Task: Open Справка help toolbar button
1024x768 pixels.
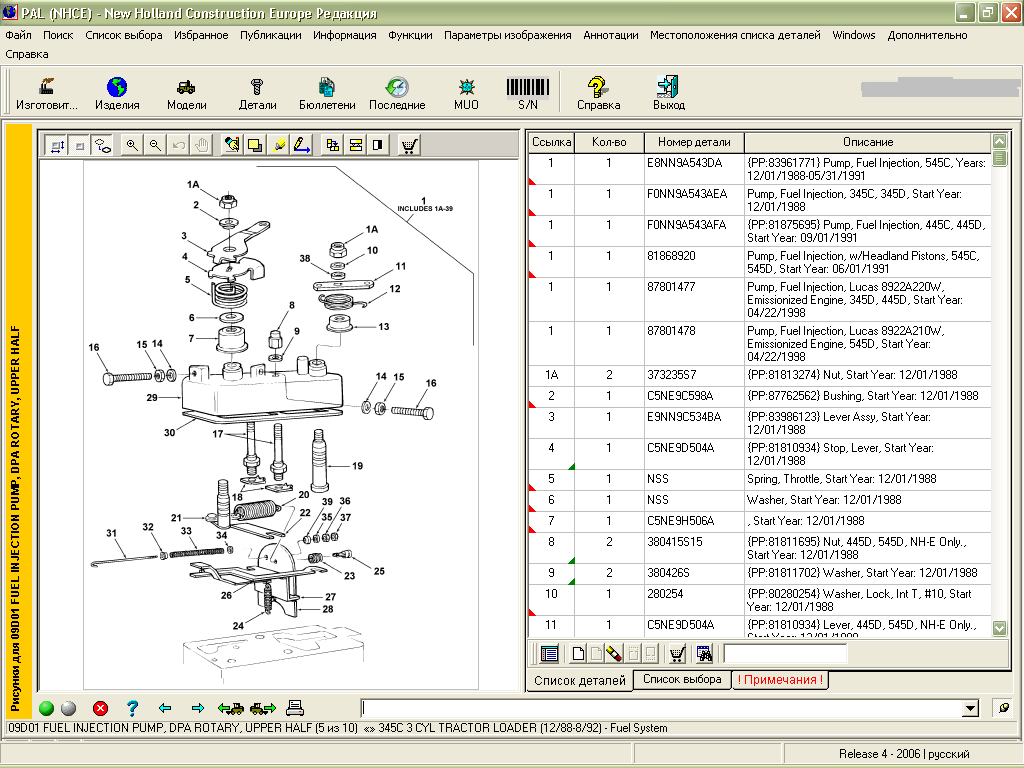Action: click(x=598, y=93)
